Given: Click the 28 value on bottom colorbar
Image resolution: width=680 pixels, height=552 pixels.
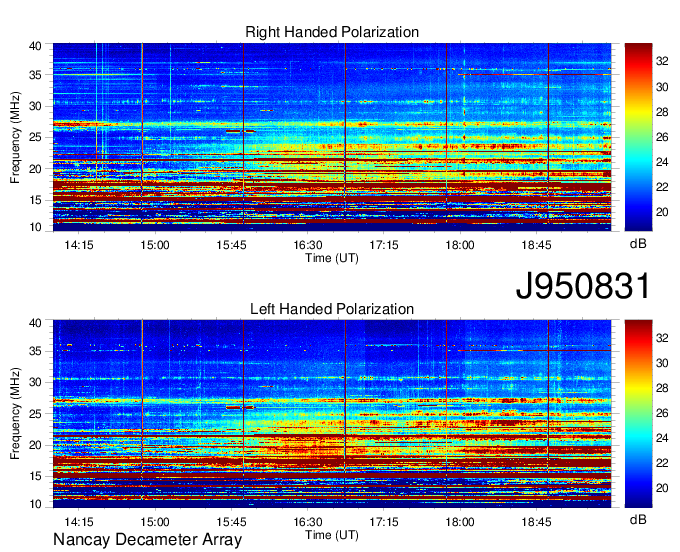Looking at the screenshot, I should click(662, 389).
